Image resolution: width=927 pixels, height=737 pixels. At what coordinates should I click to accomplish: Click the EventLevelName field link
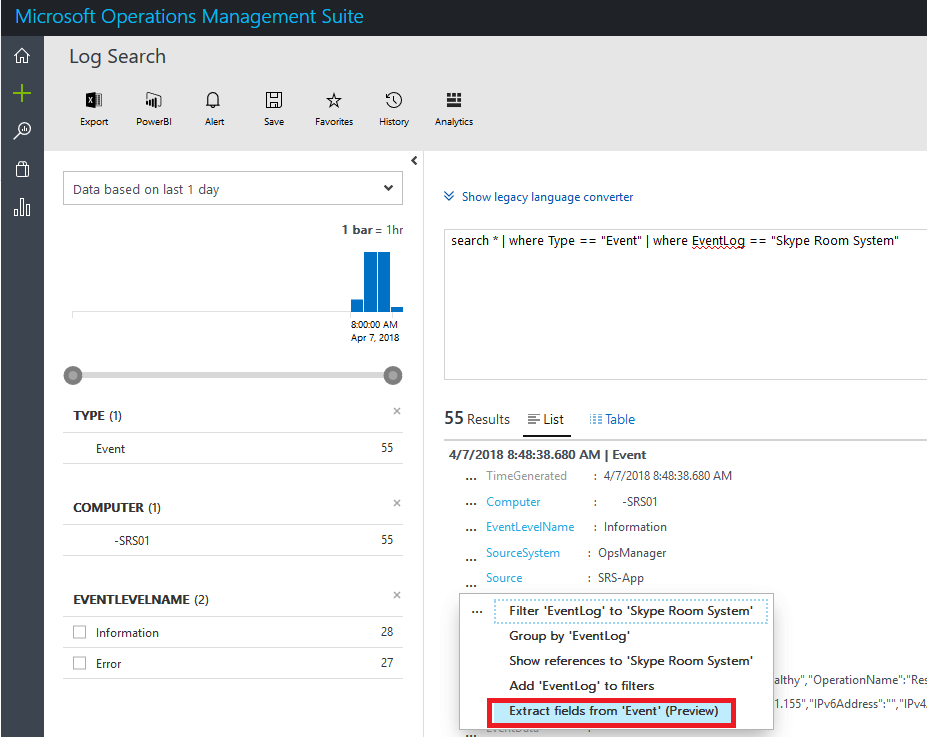pyautogui.click(x=530, y=527)
